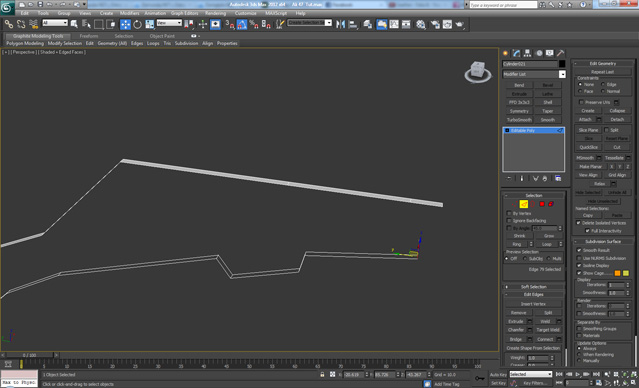The image size is (639, 388).
Task: Click the QuickSlice button
Action: [588, 147]
